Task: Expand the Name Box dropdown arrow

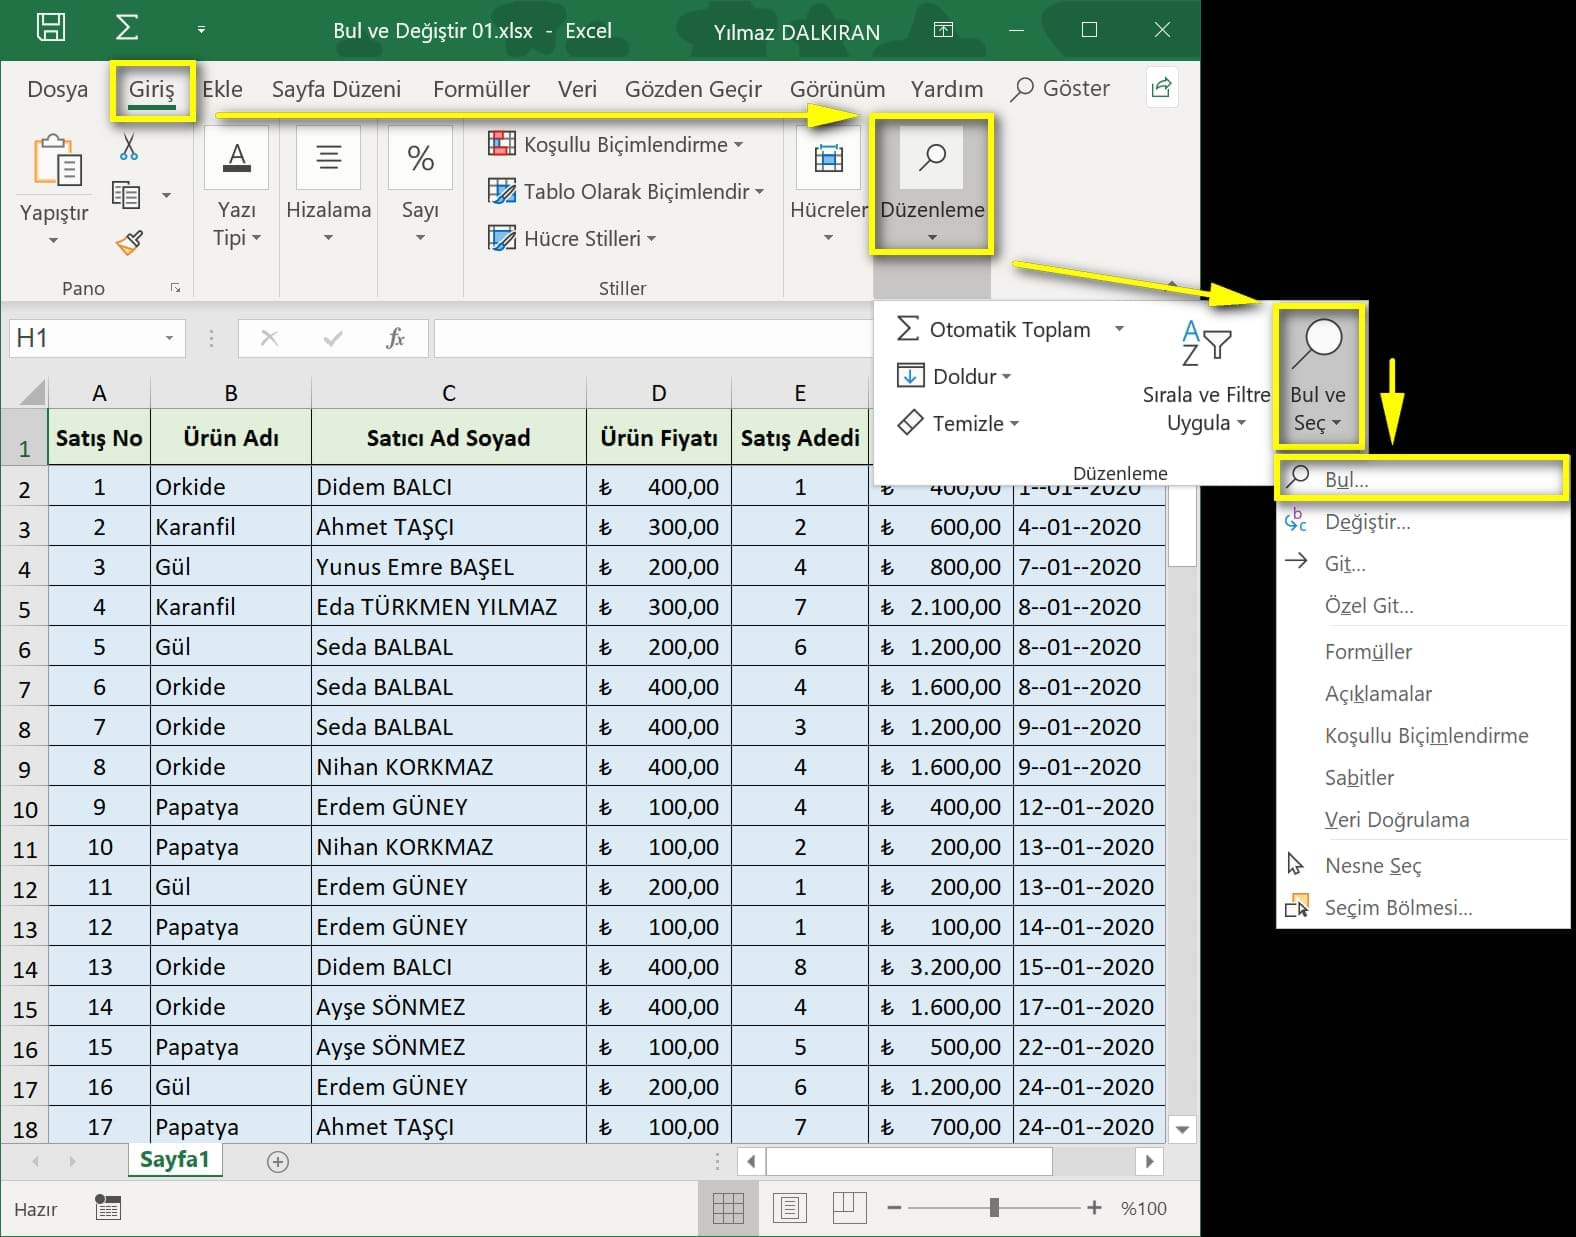Action: tap(169, 338)
